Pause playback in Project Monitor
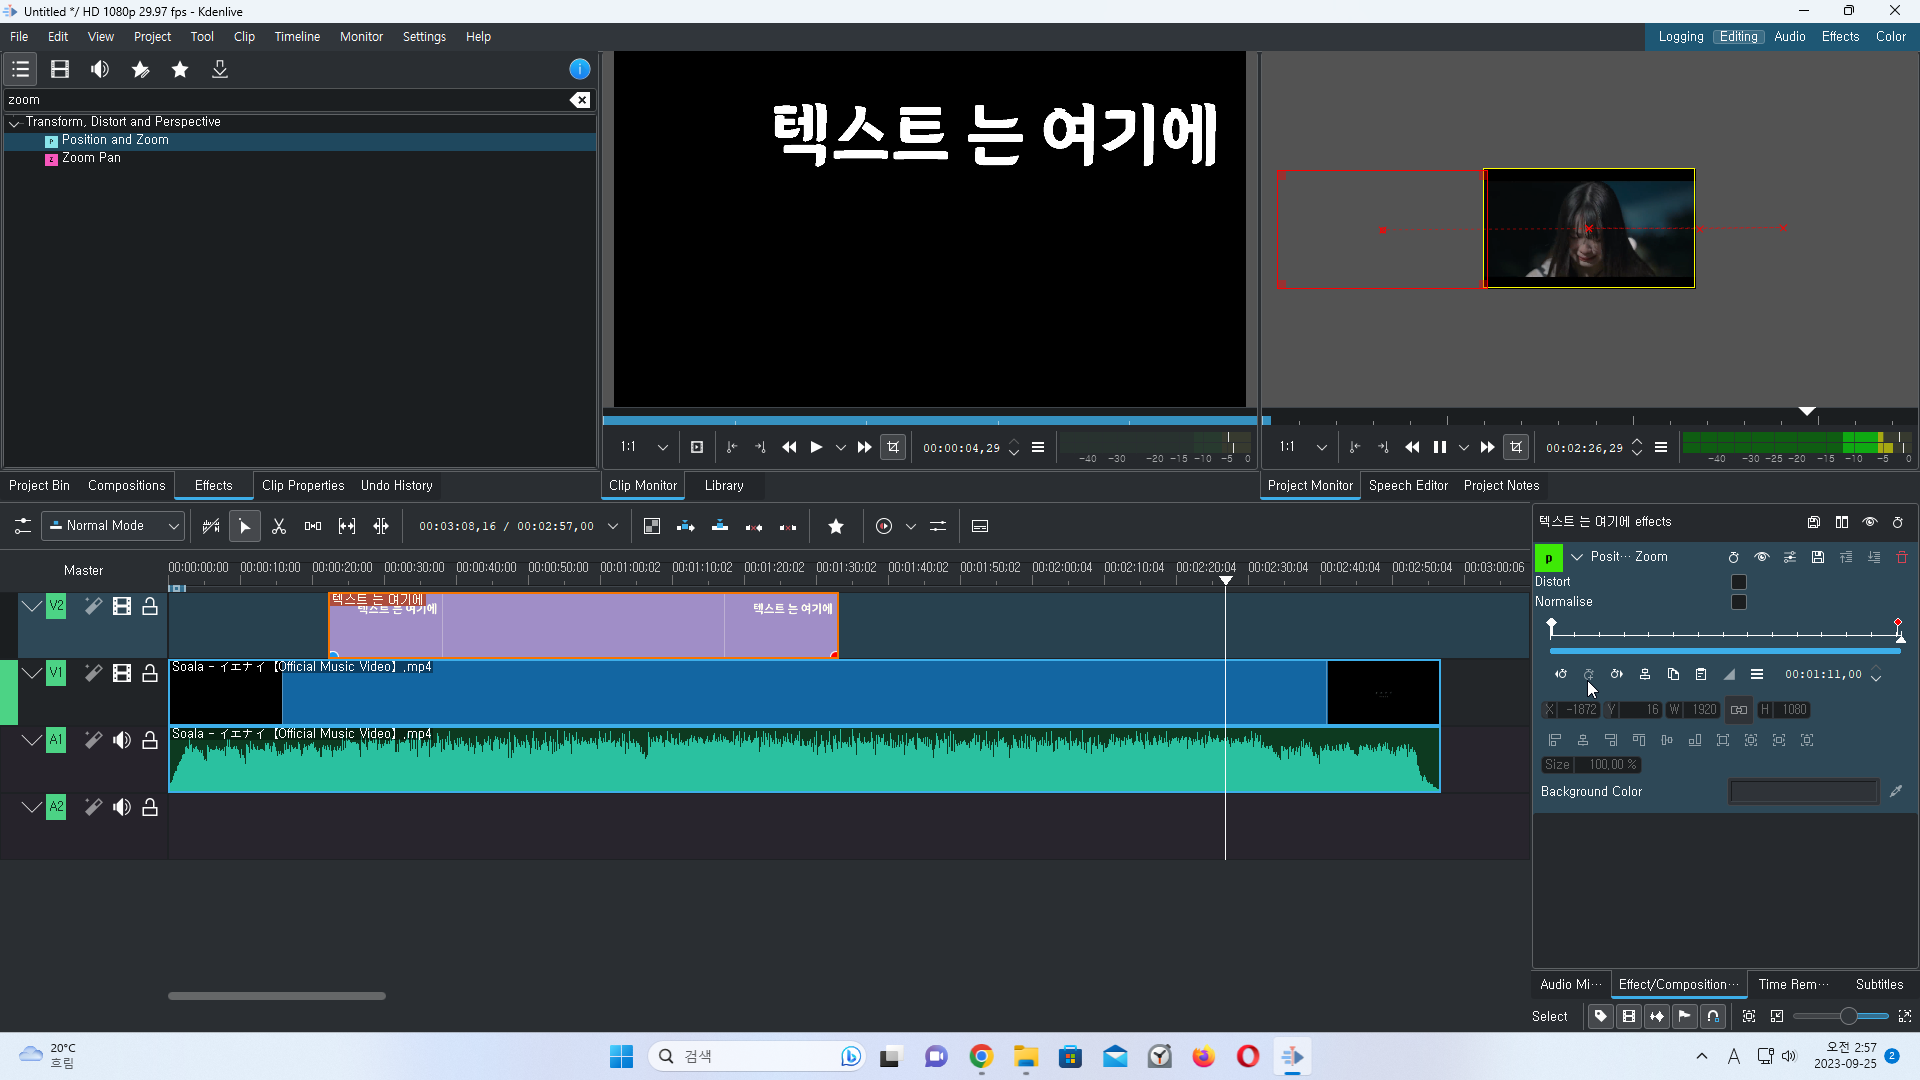The width and height of the screenshot is (1920, 1080). coord(1439,447)
